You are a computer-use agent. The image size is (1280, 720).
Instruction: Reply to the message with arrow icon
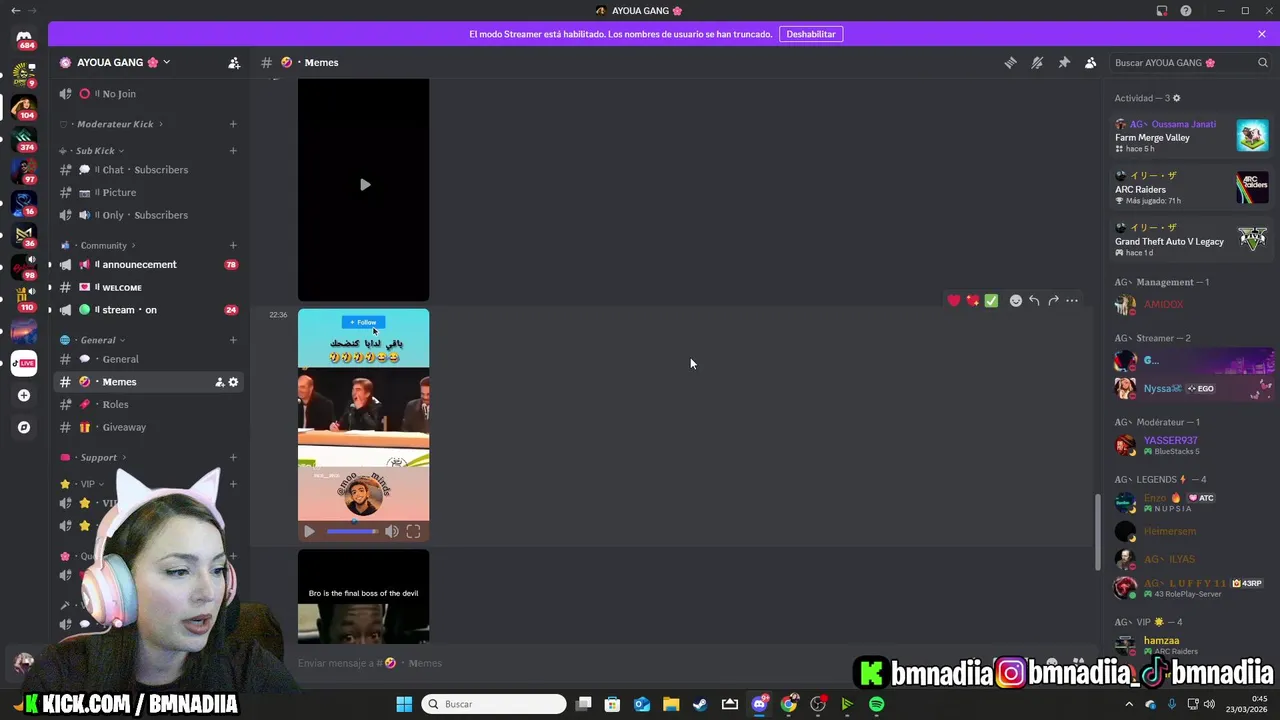(x=1034, y=301)
